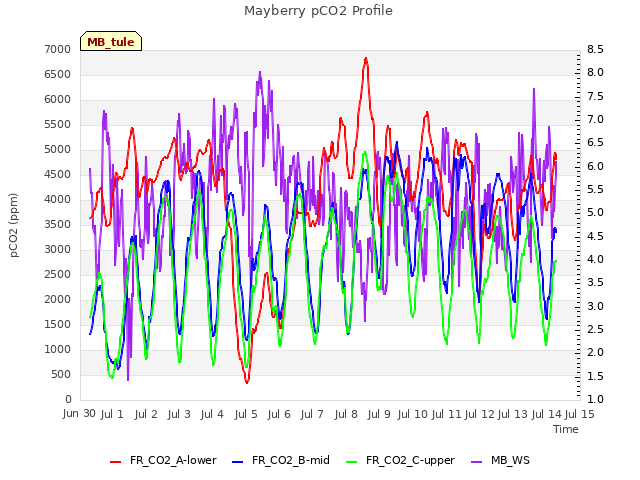640x480 pixels.
Task: Click the MB_tule site label box
Action: pyautogui.click(x=111, y=41)
